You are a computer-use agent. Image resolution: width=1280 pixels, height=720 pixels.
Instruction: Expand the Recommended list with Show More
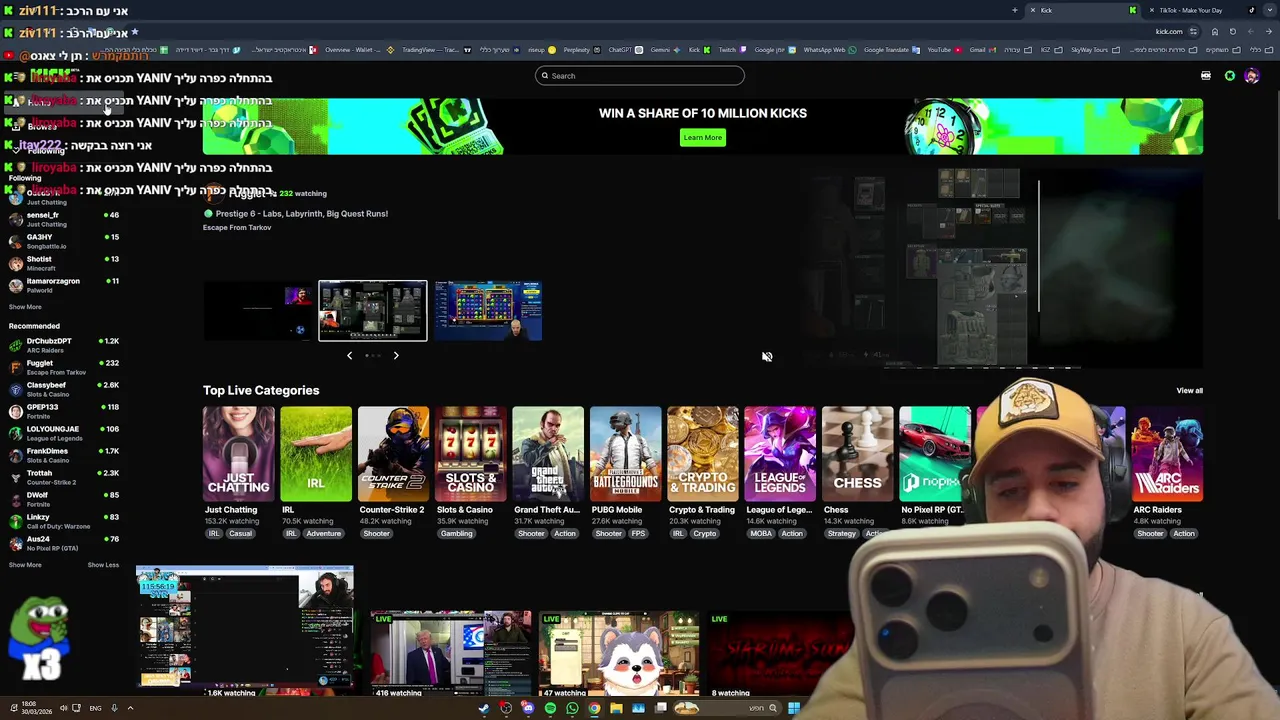coord(25,565)
